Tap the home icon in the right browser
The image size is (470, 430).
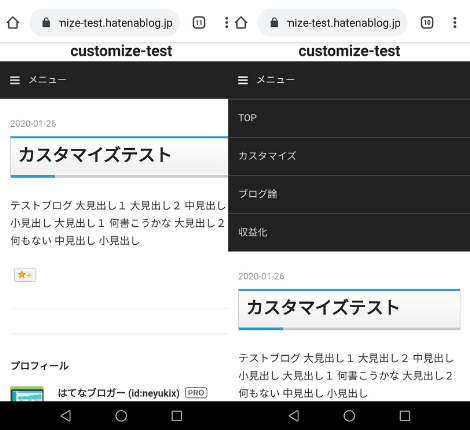[241, 23]
